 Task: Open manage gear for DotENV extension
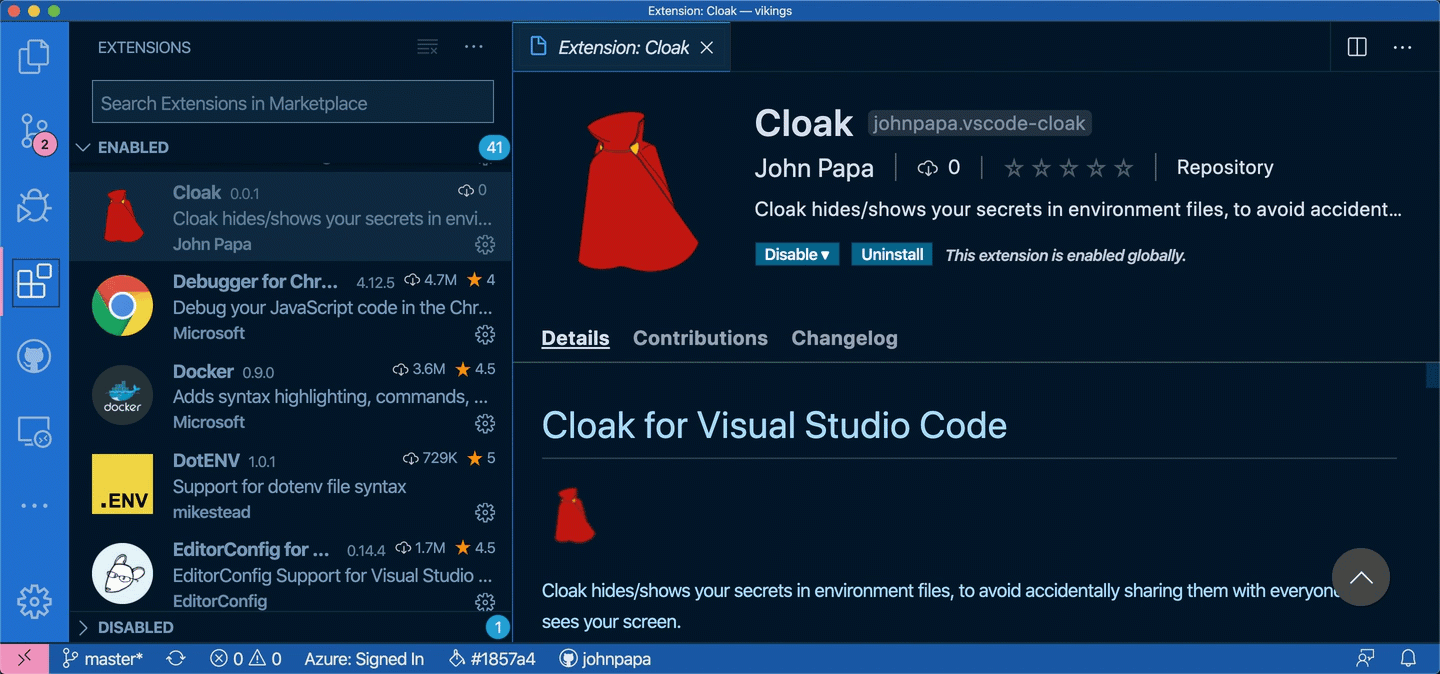coord(485,513)
